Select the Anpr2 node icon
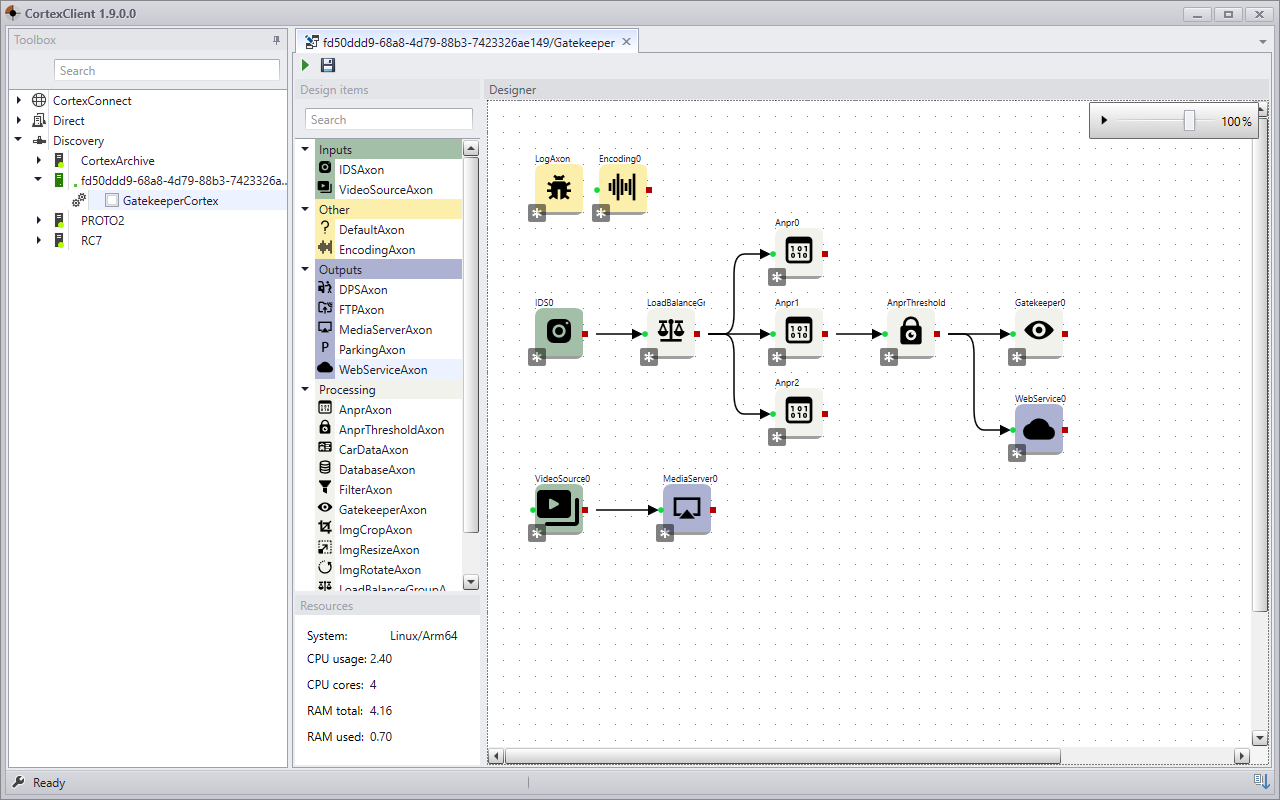 pos(798,412)
